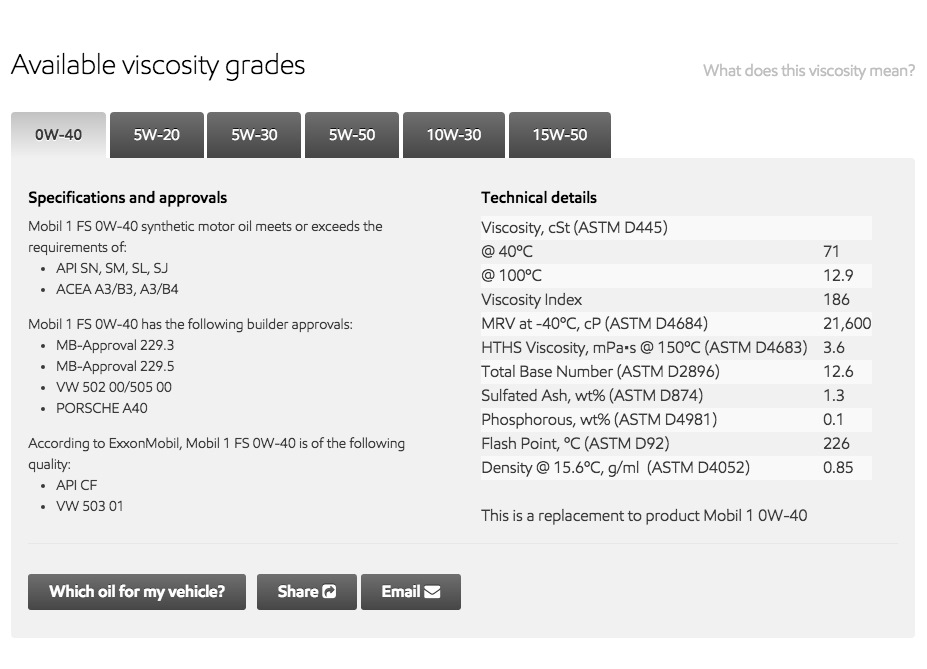This screenshot has width=927, height=669.
Task: Click 'Specifications and approvals' heading
Action: tap(128, 198)
